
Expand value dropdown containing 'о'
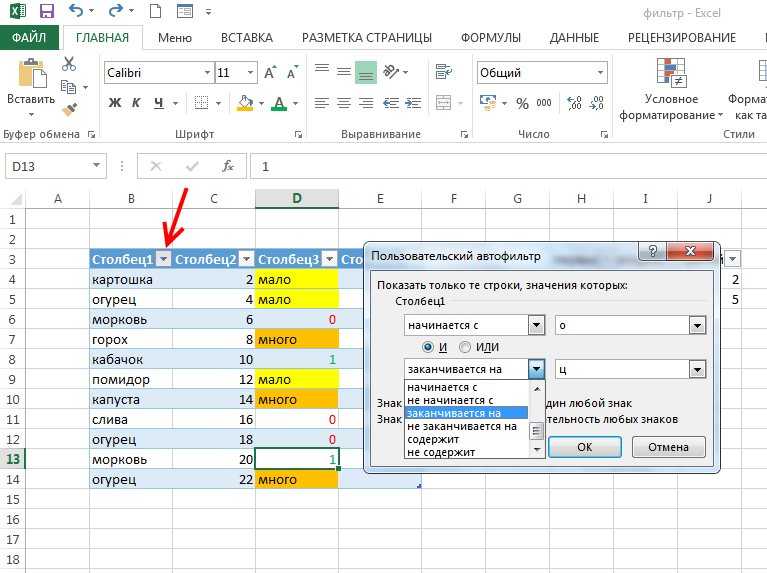click(x=697, y=325)
